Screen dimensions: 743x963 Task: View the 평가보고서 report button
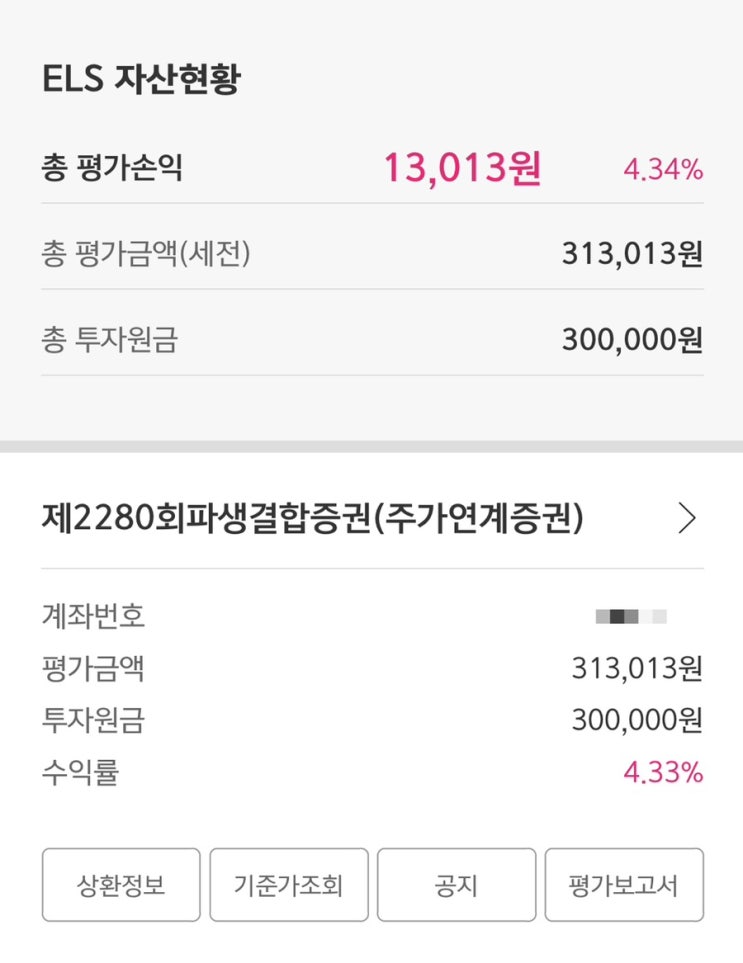coord(624,885)
